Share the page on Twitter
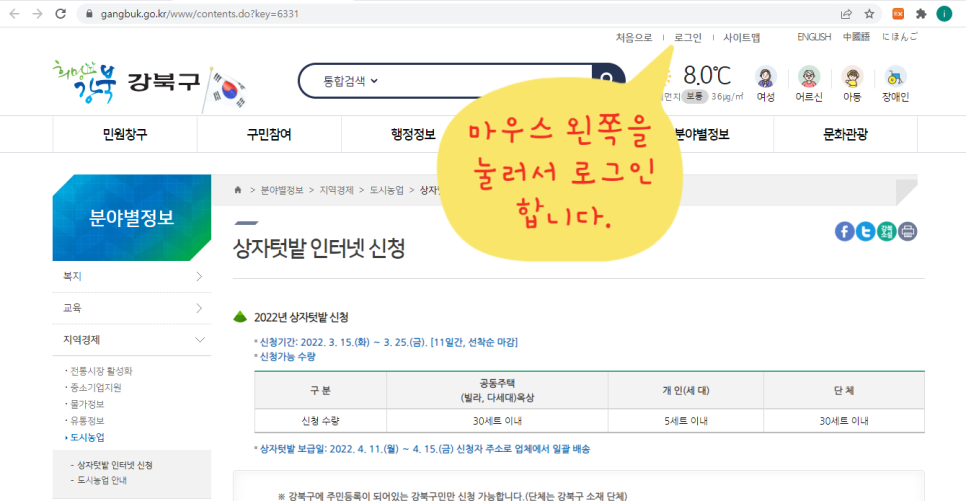Screen dimensions: 966x501 [x=866, y=232]
